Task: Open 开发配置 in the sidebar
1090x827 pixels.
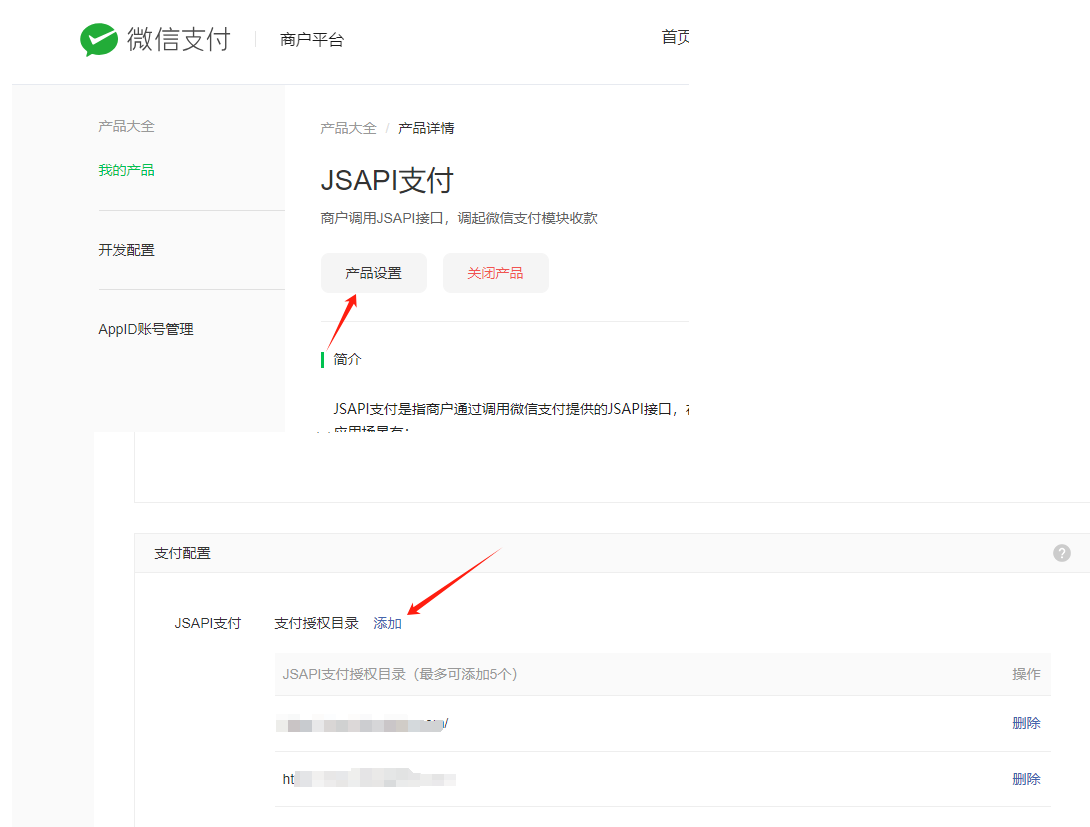Action: [126, 250]
